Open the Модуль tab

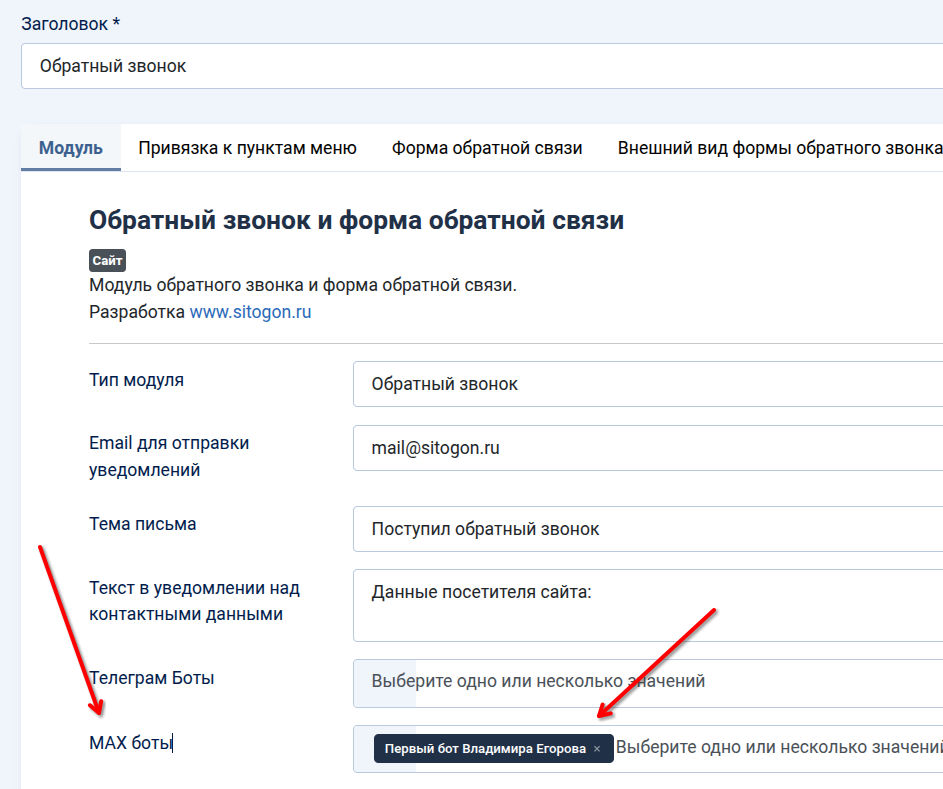click(71, 148)
